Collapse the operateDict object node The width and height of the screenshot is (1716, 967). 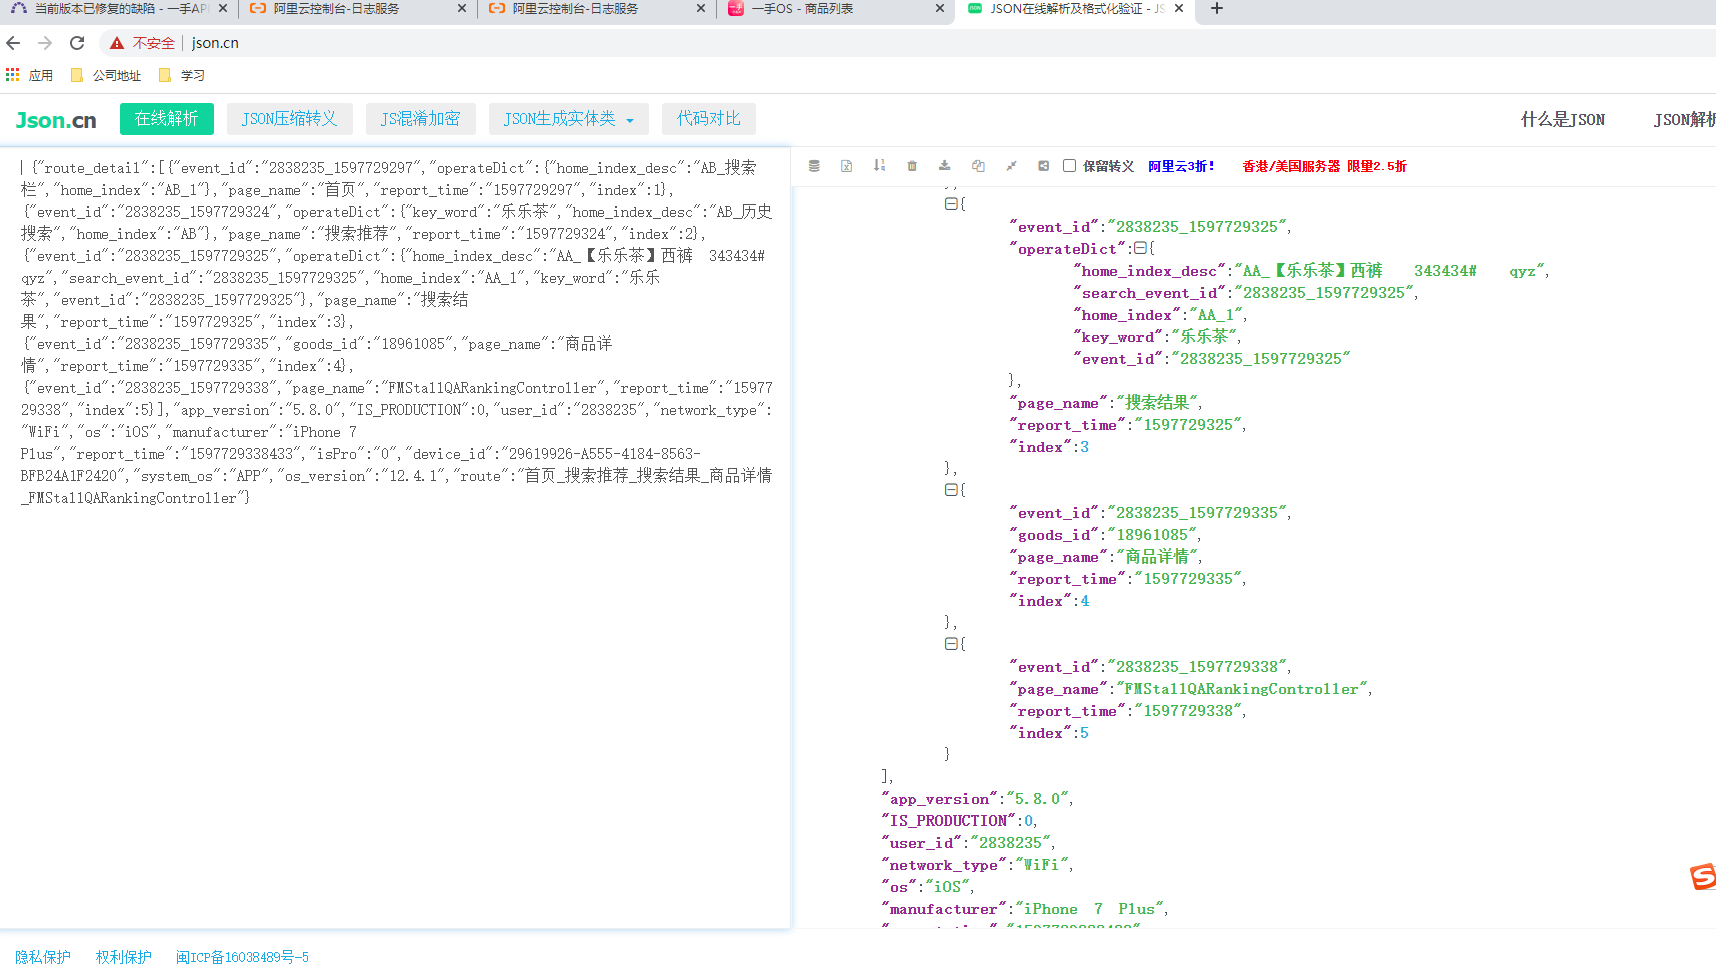(1140, 248)
